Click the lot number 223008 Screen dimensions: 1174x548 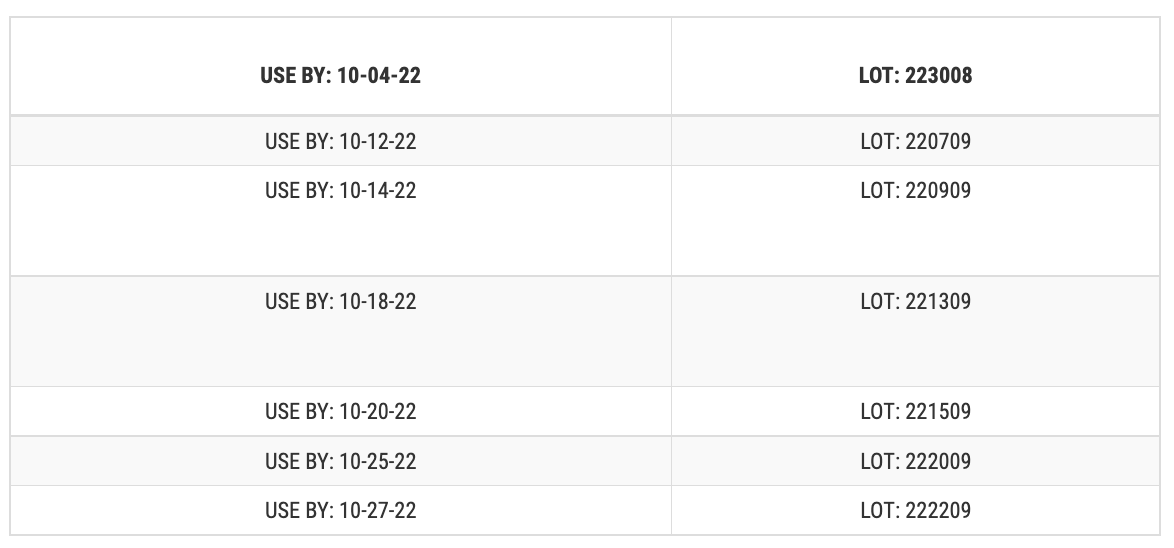tap(938, 76)
